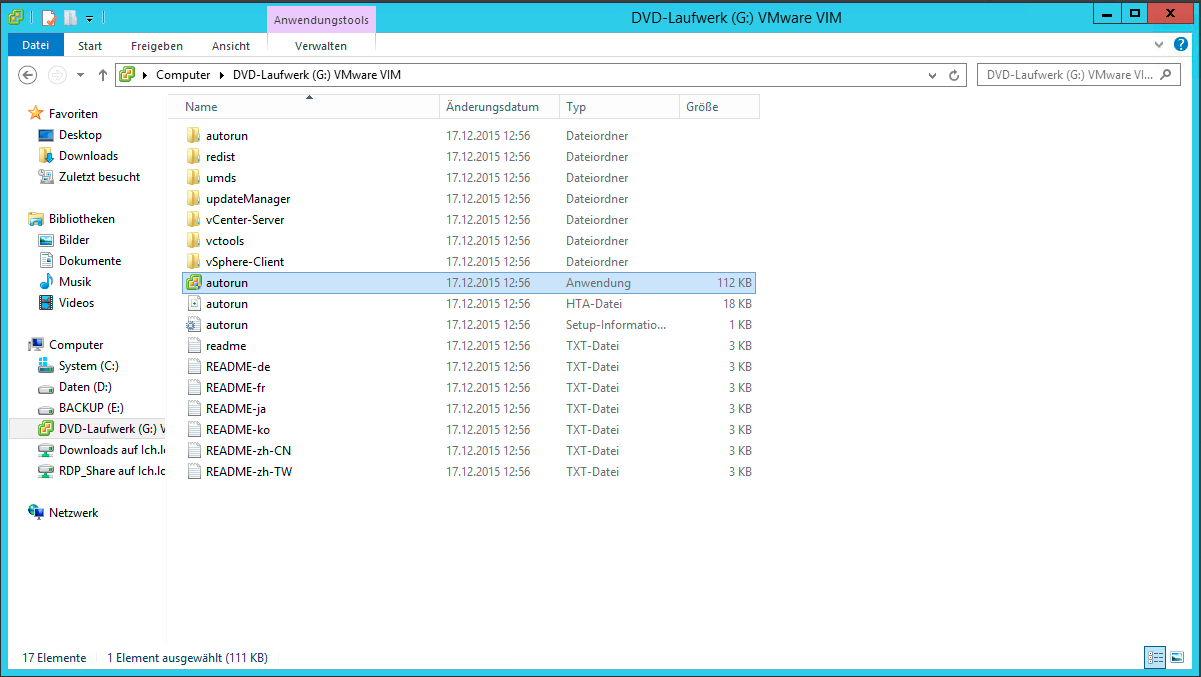Click the README-zh-CN file icon
This screenshot has width=1201, height=677.
pyautogui.click(x=194, y=450)
